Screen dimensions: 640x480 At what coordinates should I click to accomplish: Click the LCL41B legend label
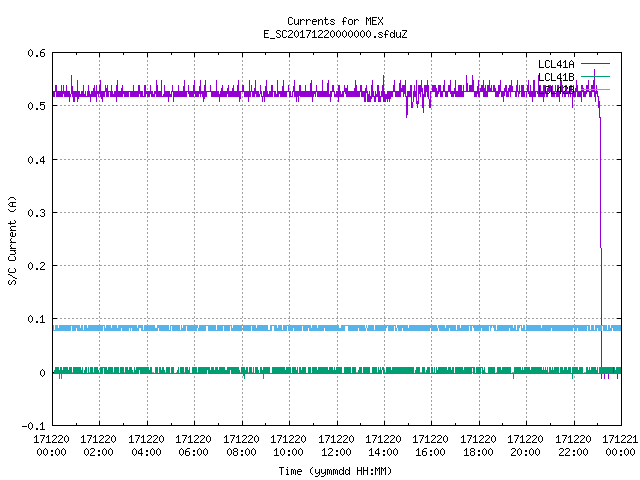click(x=556, y=77)
